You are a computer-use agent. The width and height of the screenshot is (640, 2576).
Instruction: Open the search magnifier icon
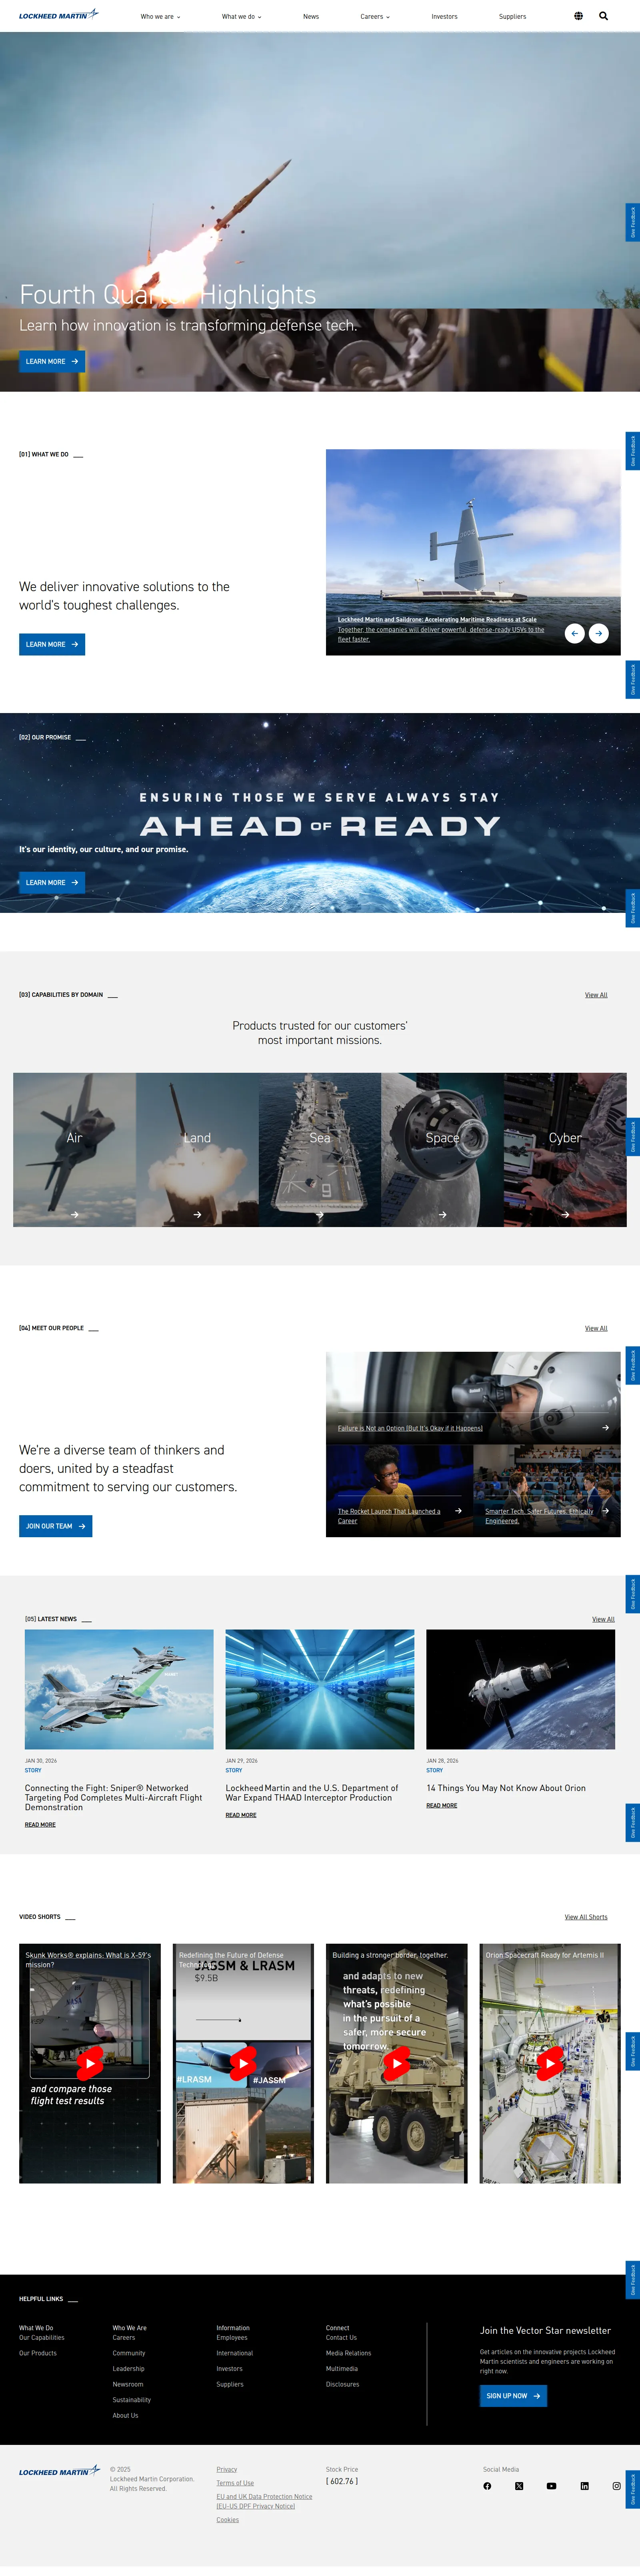[603, 16]
